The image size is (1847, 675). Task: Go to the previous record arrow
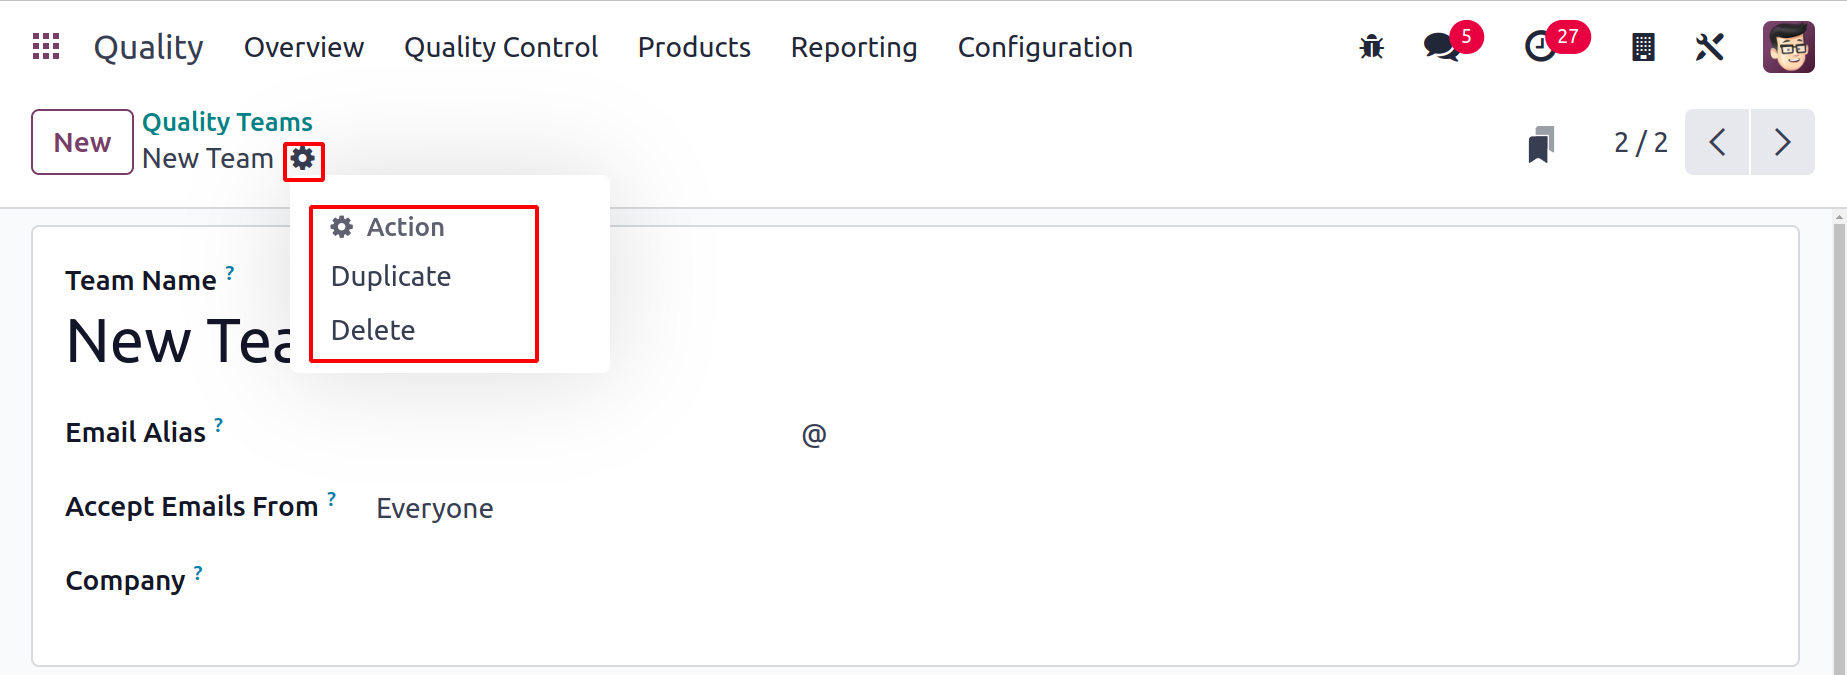(1717, 142)
